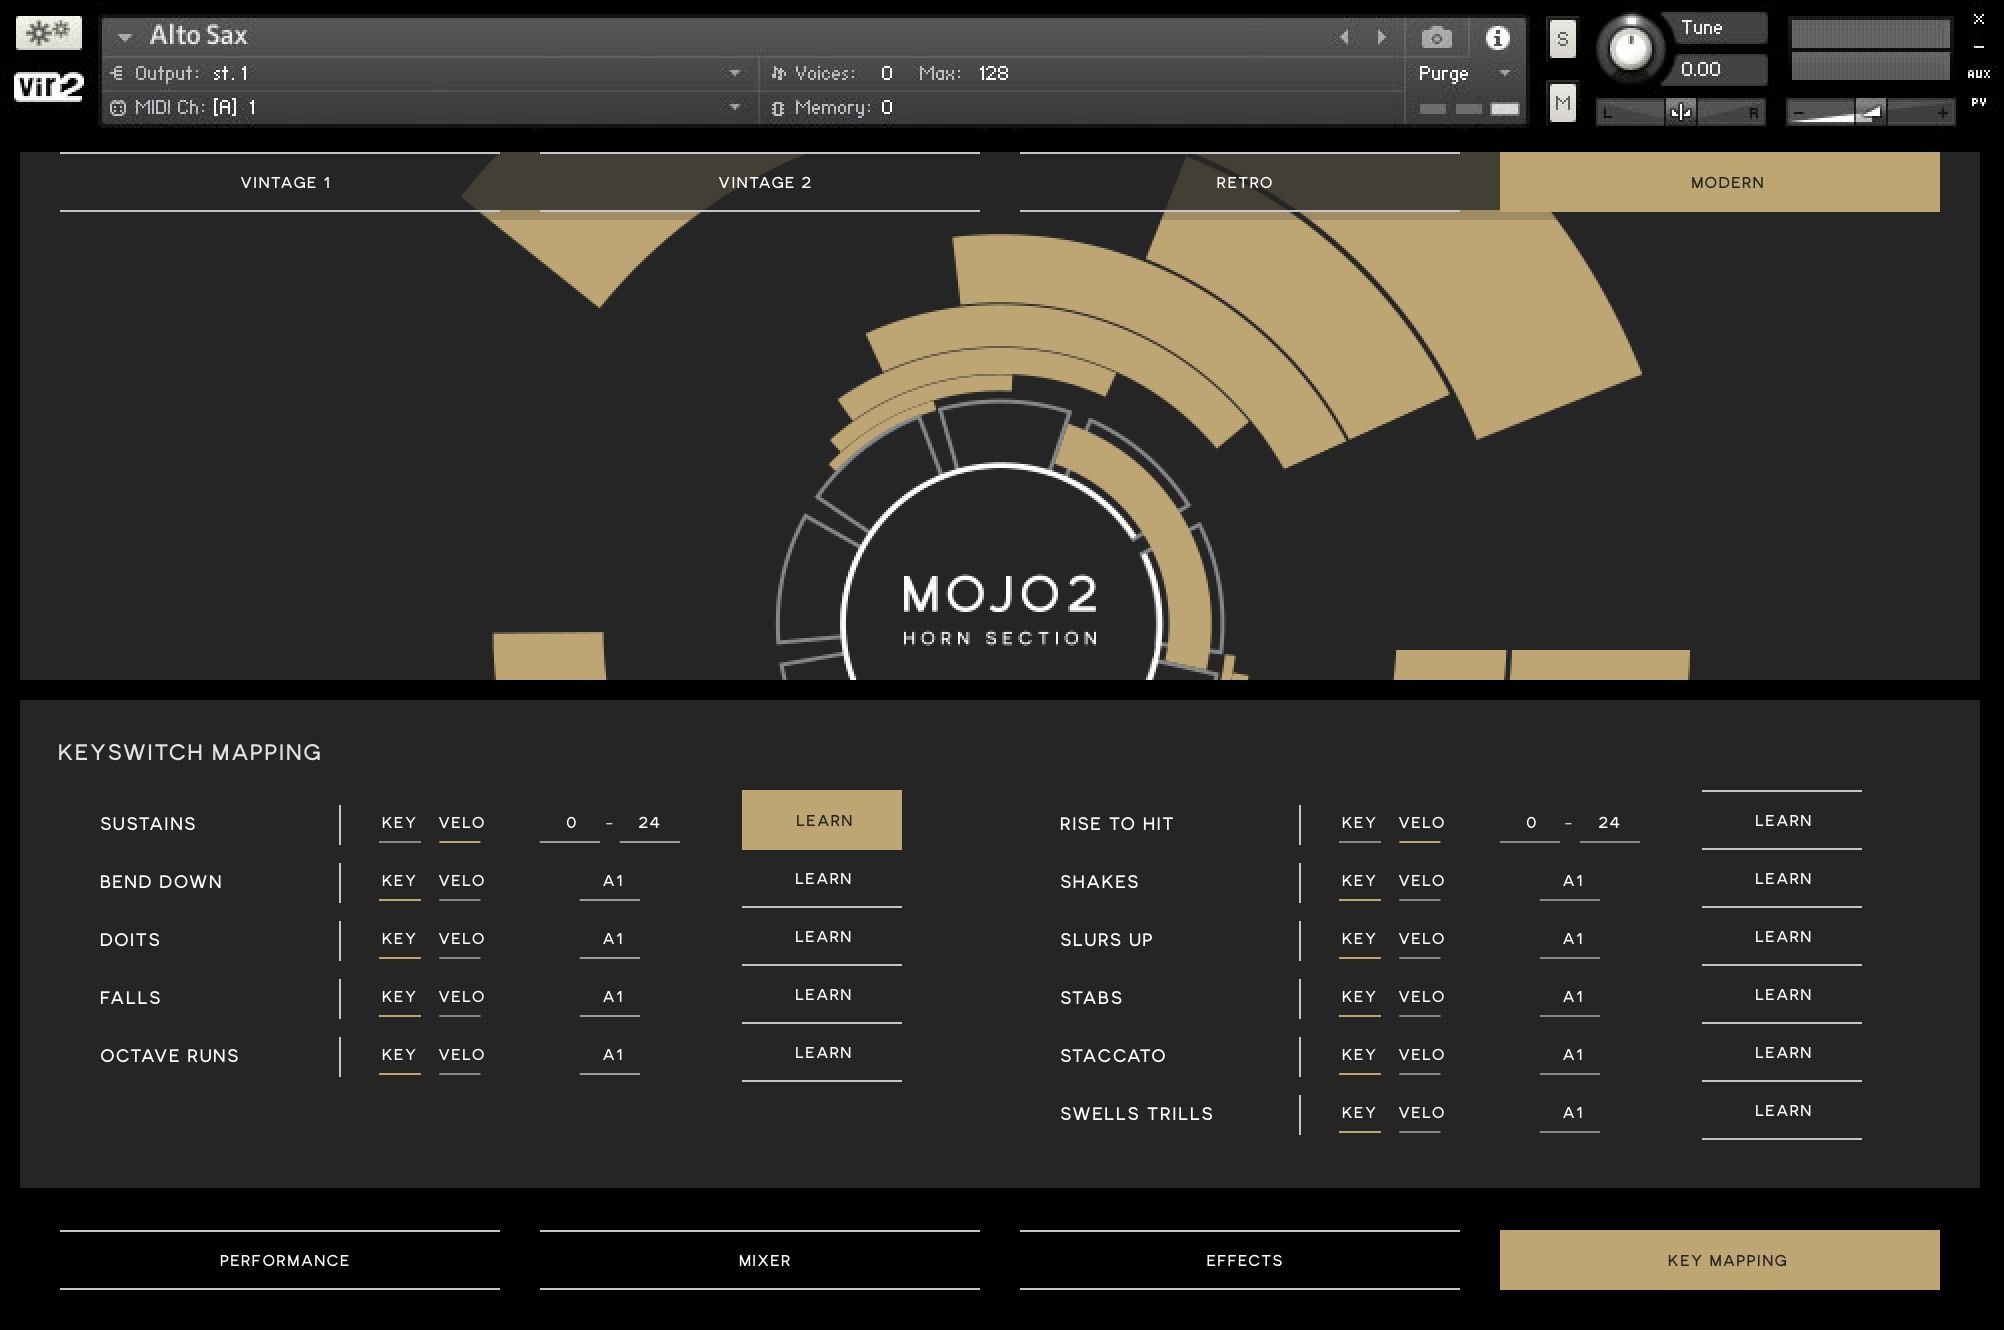Click LEARN for Bend Down
The height and width of the screenshot is (1330, 2004).
[x=822, y=878]
